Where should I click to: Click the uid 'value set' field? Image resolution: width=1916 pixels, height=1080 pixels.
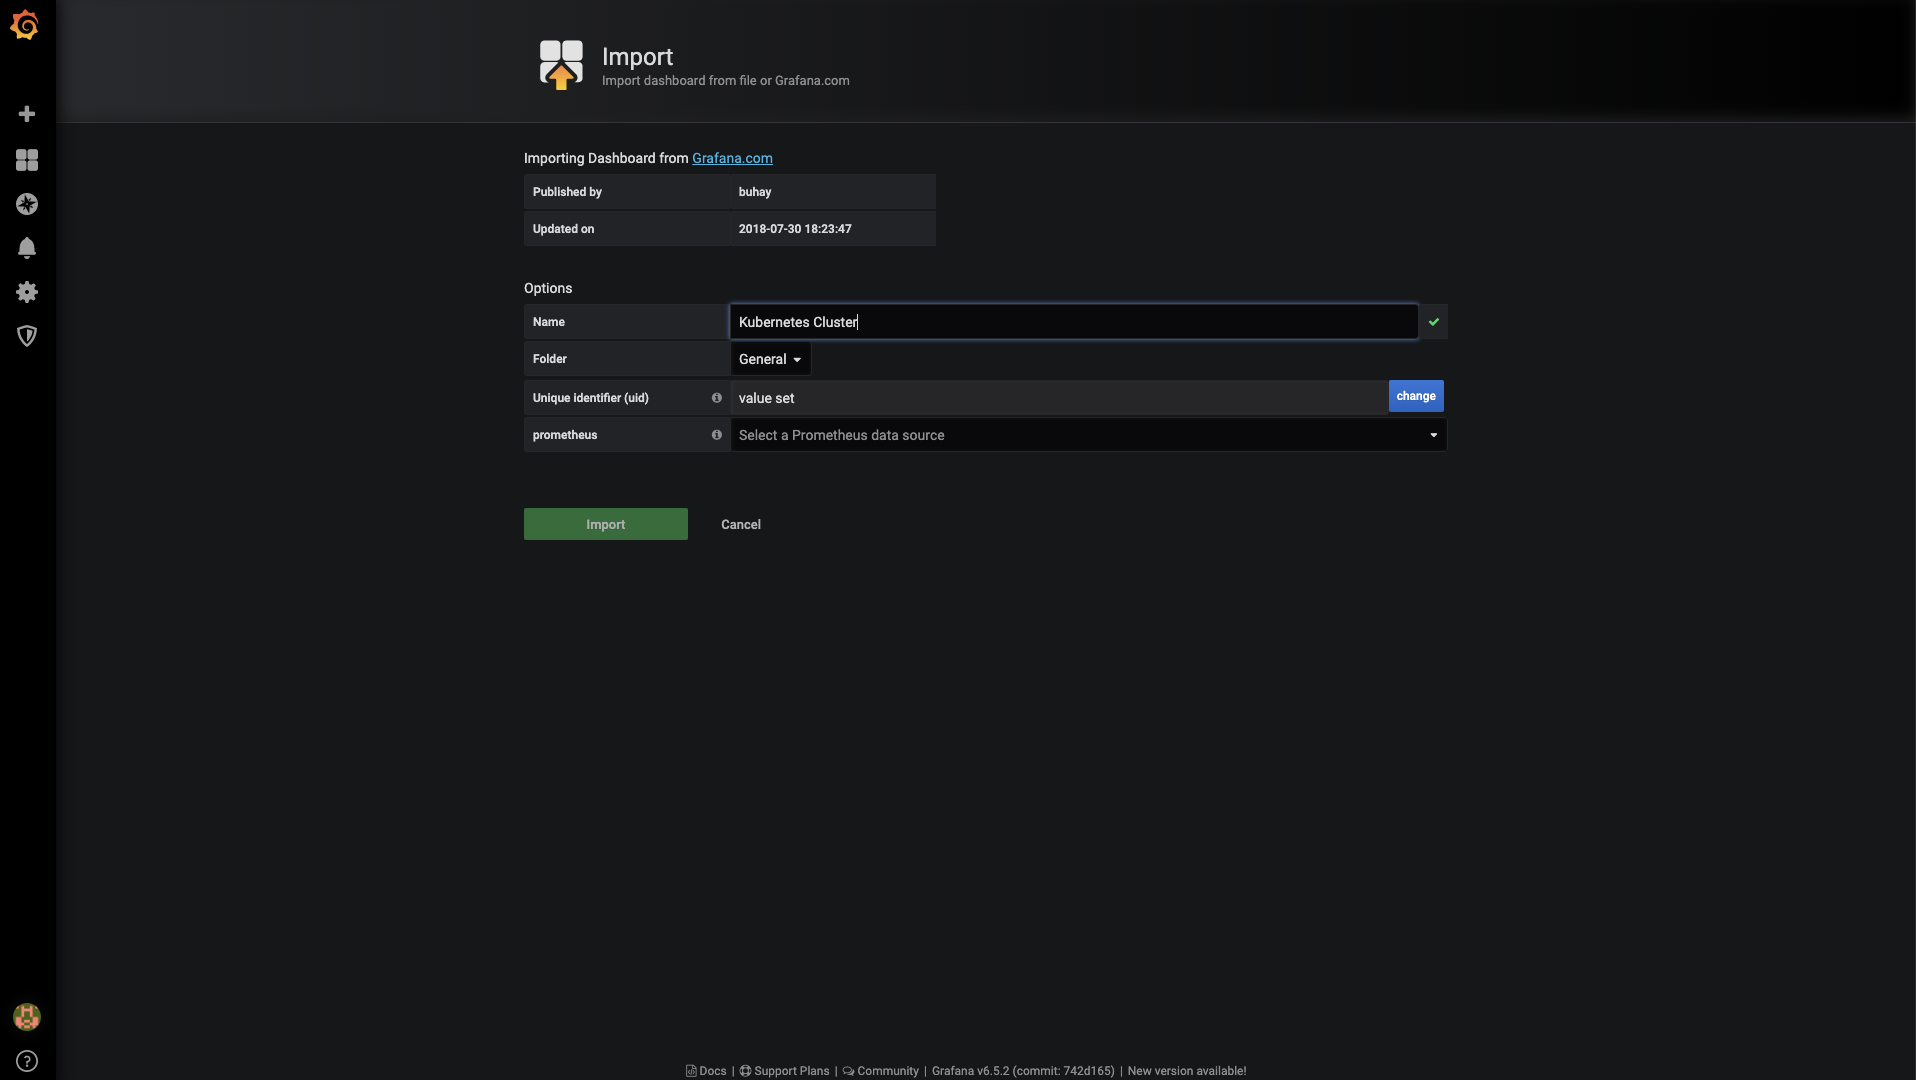[1059, 398]
